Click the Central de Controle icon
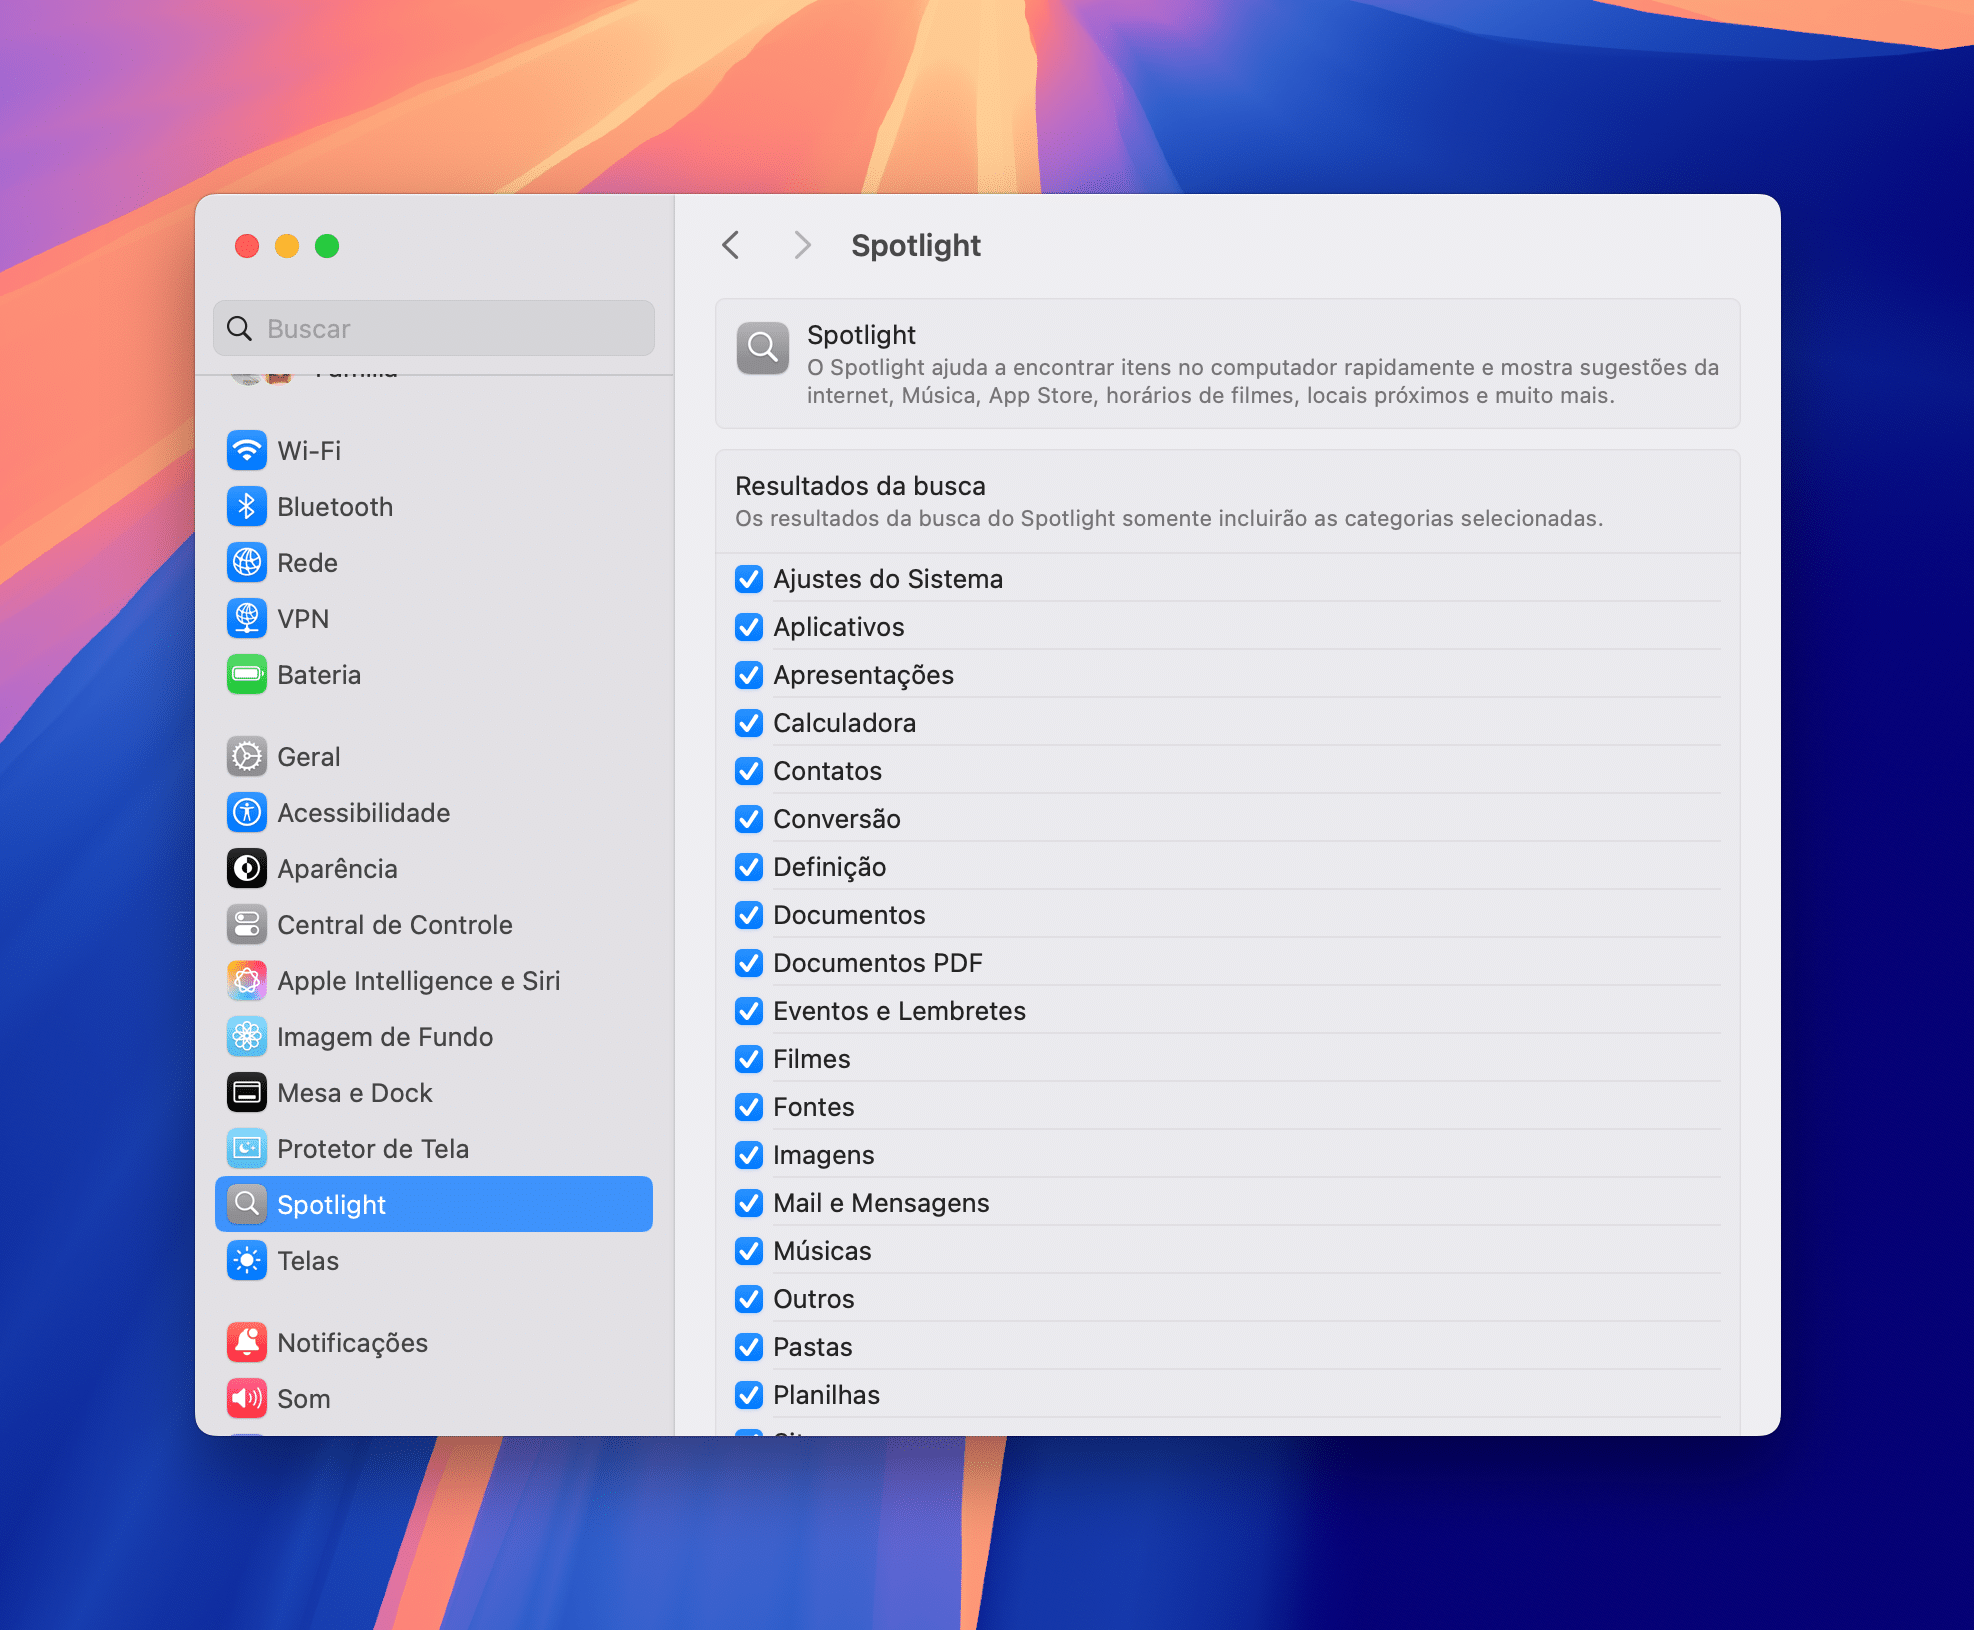1974x1630 pixels. [247, 925]
